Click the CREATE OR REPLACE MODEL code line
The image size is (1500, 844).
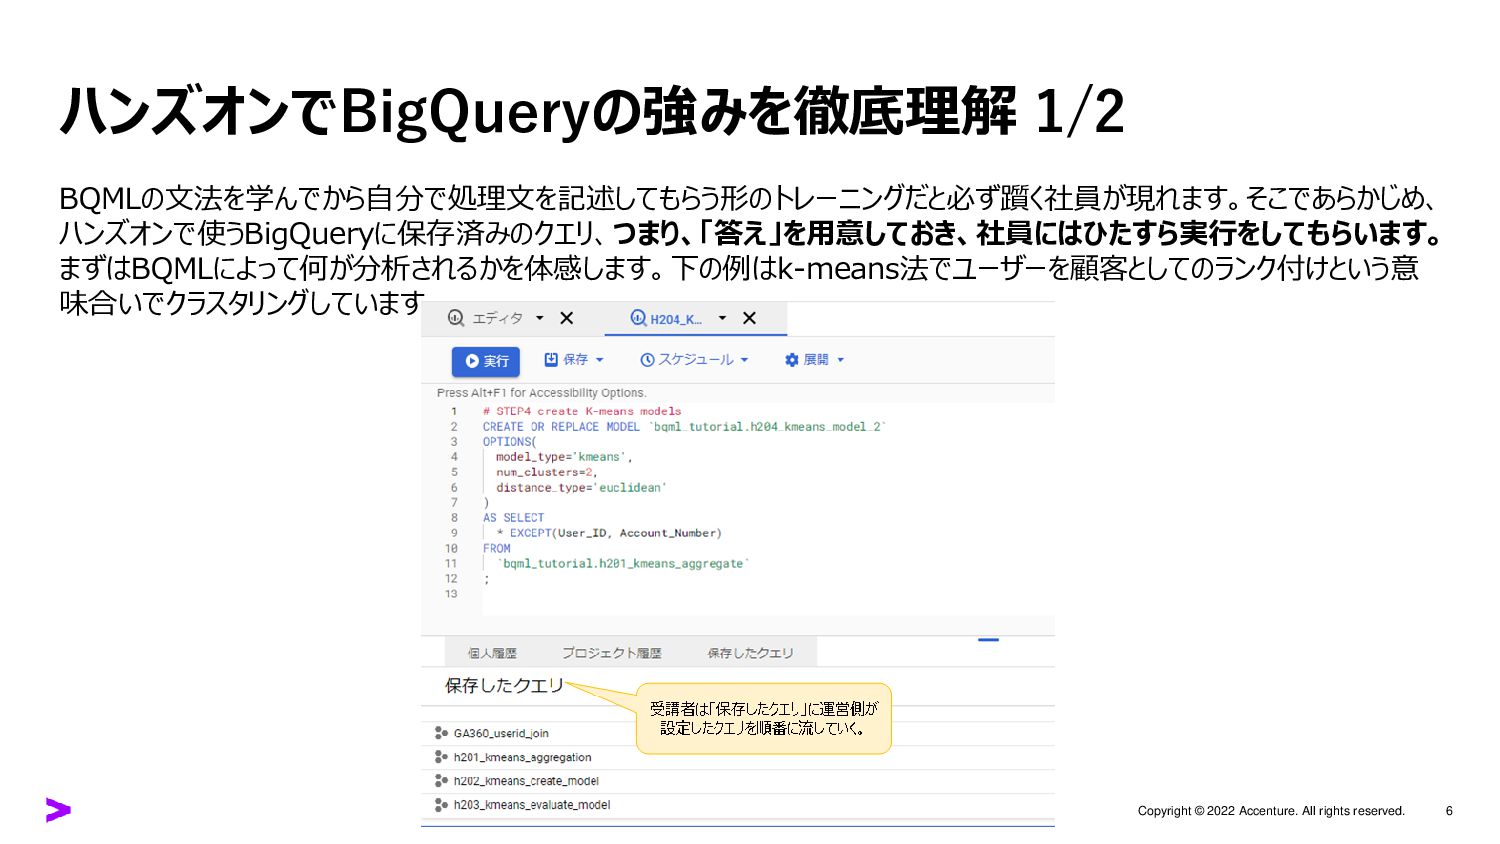685,426
